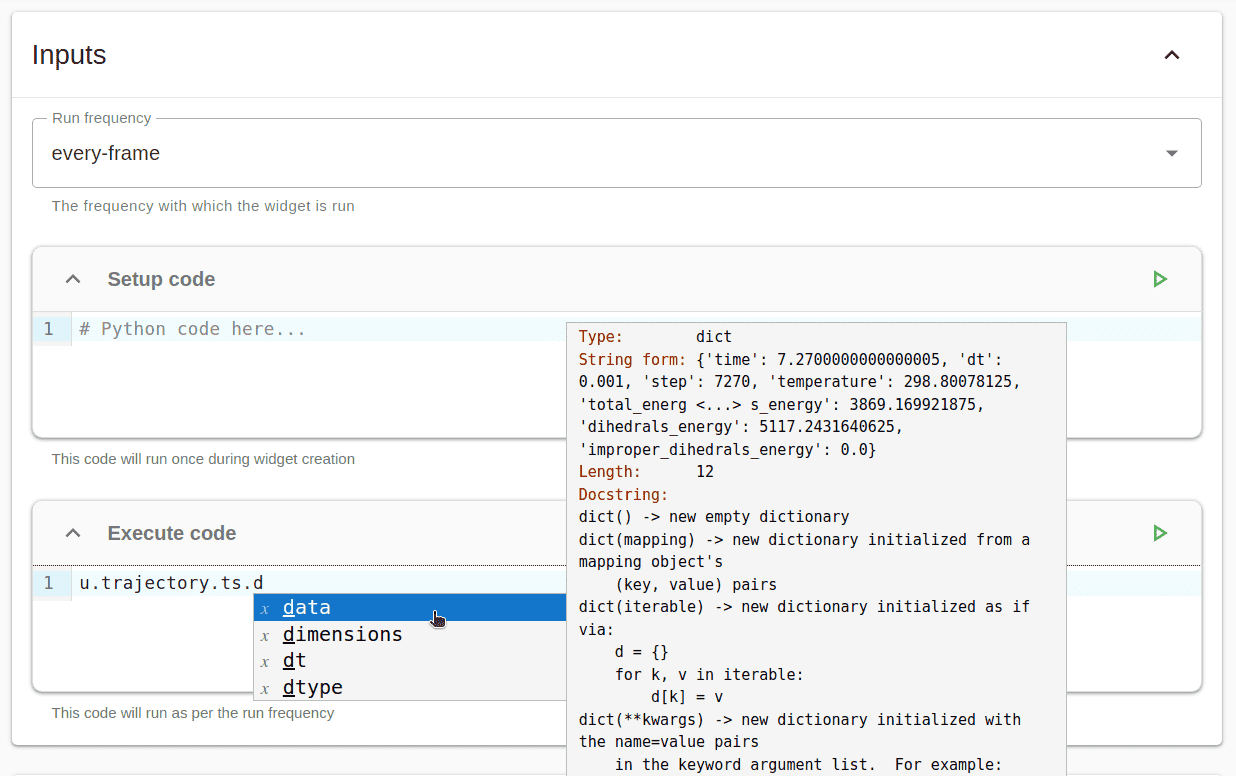
Task: Click the Execute code heading
Action: click(x=172, y=533)
